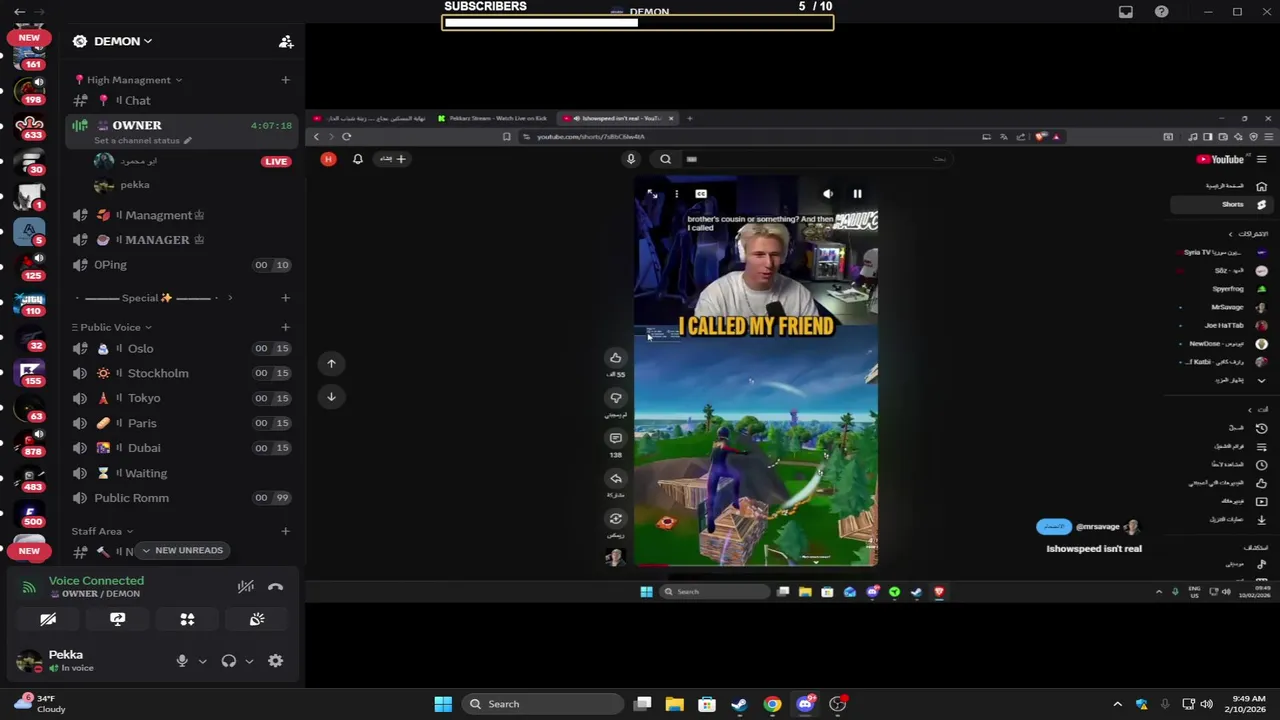Image resolution: width=1280 pixels, height=720 pixels.
Task: Open the server icon with 878 badge
Action: coord(29,442)
